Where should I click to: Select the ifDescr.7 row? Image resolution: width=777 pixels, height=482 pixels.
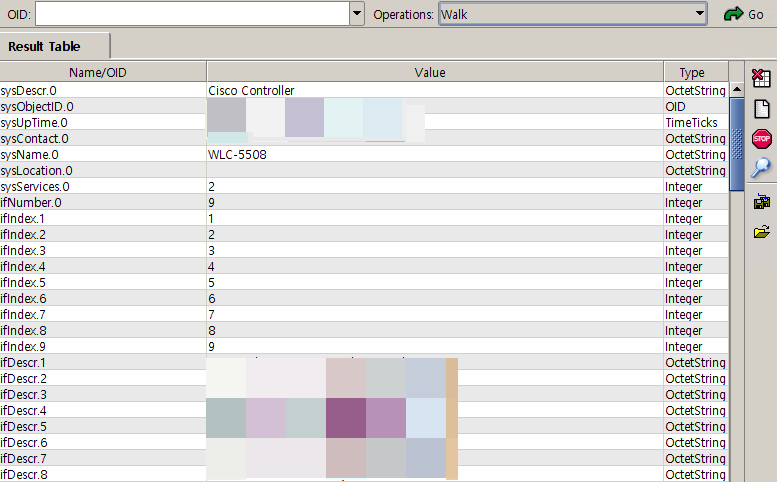click(364, 458)
